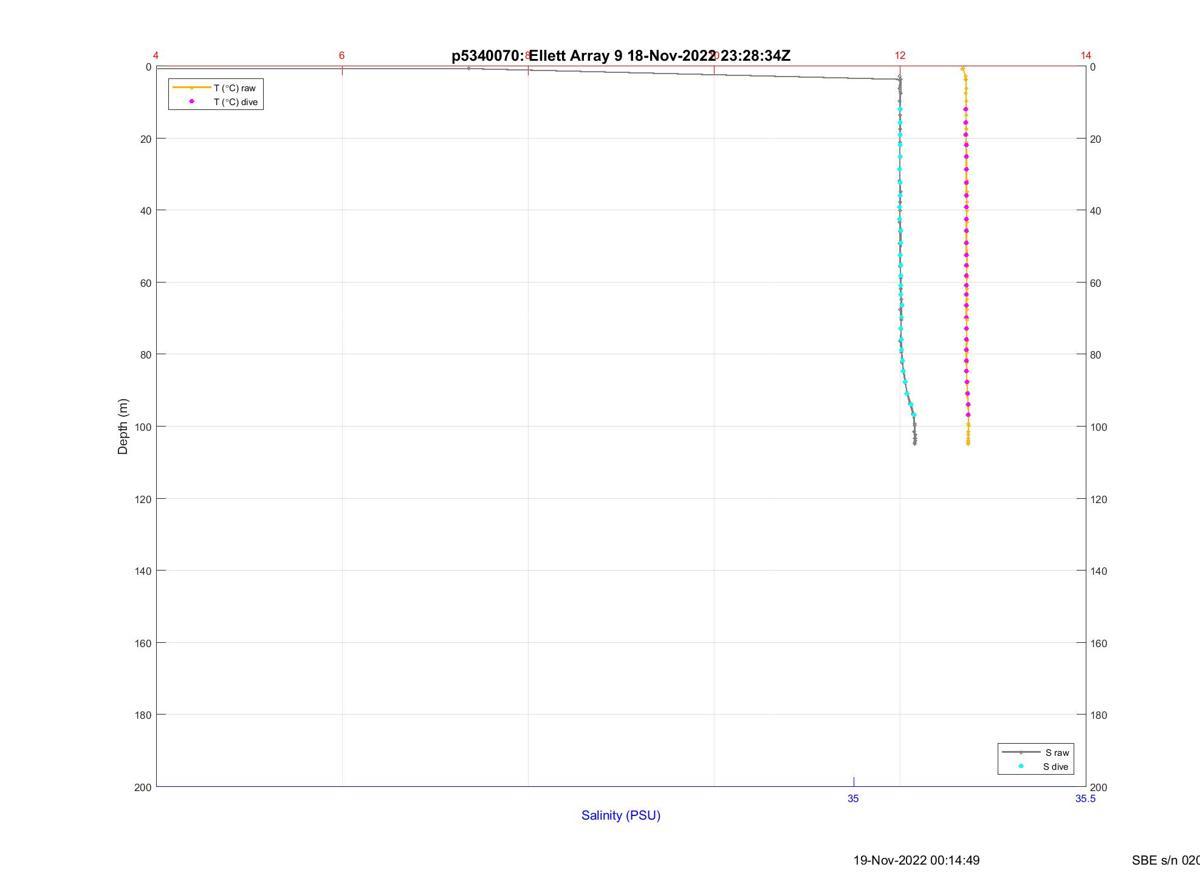This screenshot has width=1200, height=885.
Task: Click the '180' depth tick on right axis
Action: coord(1099,715)
